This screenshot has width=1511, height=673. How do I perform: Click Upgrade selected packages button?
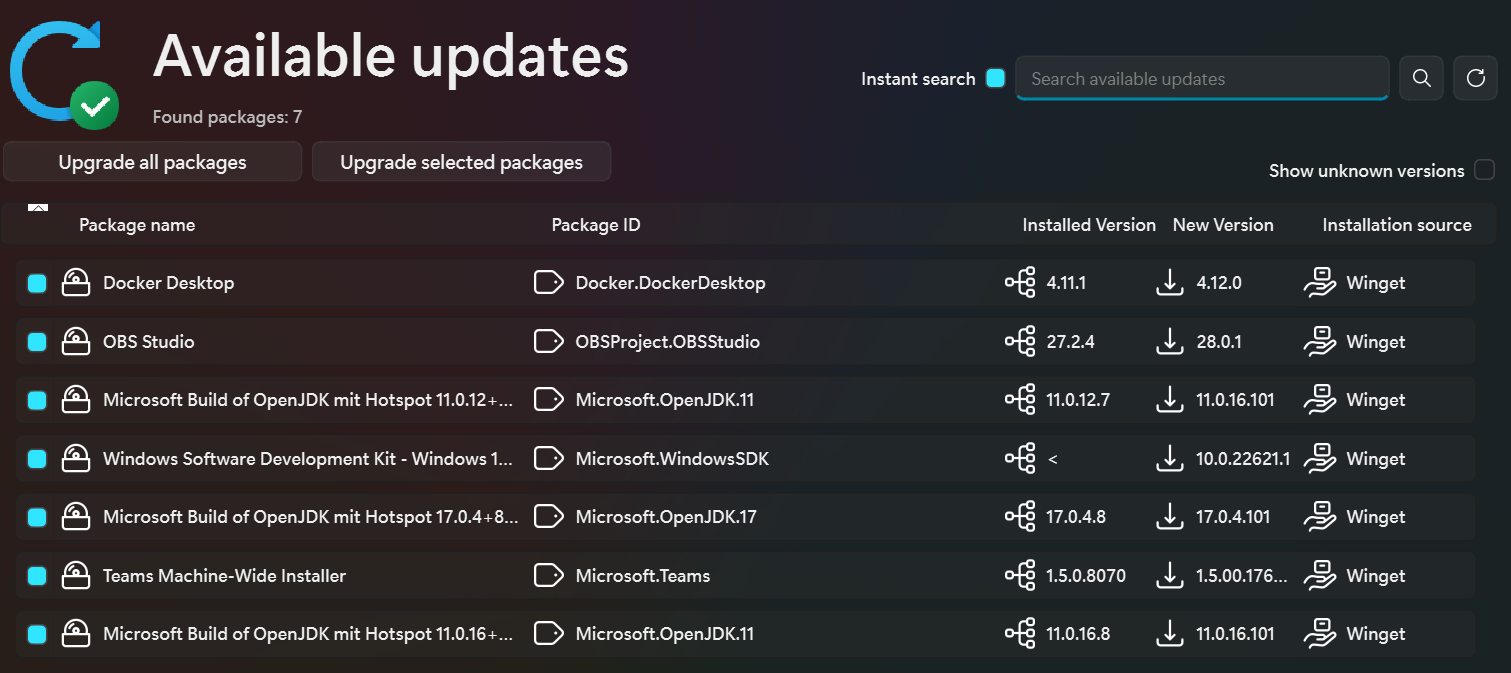tap(461, 162)
